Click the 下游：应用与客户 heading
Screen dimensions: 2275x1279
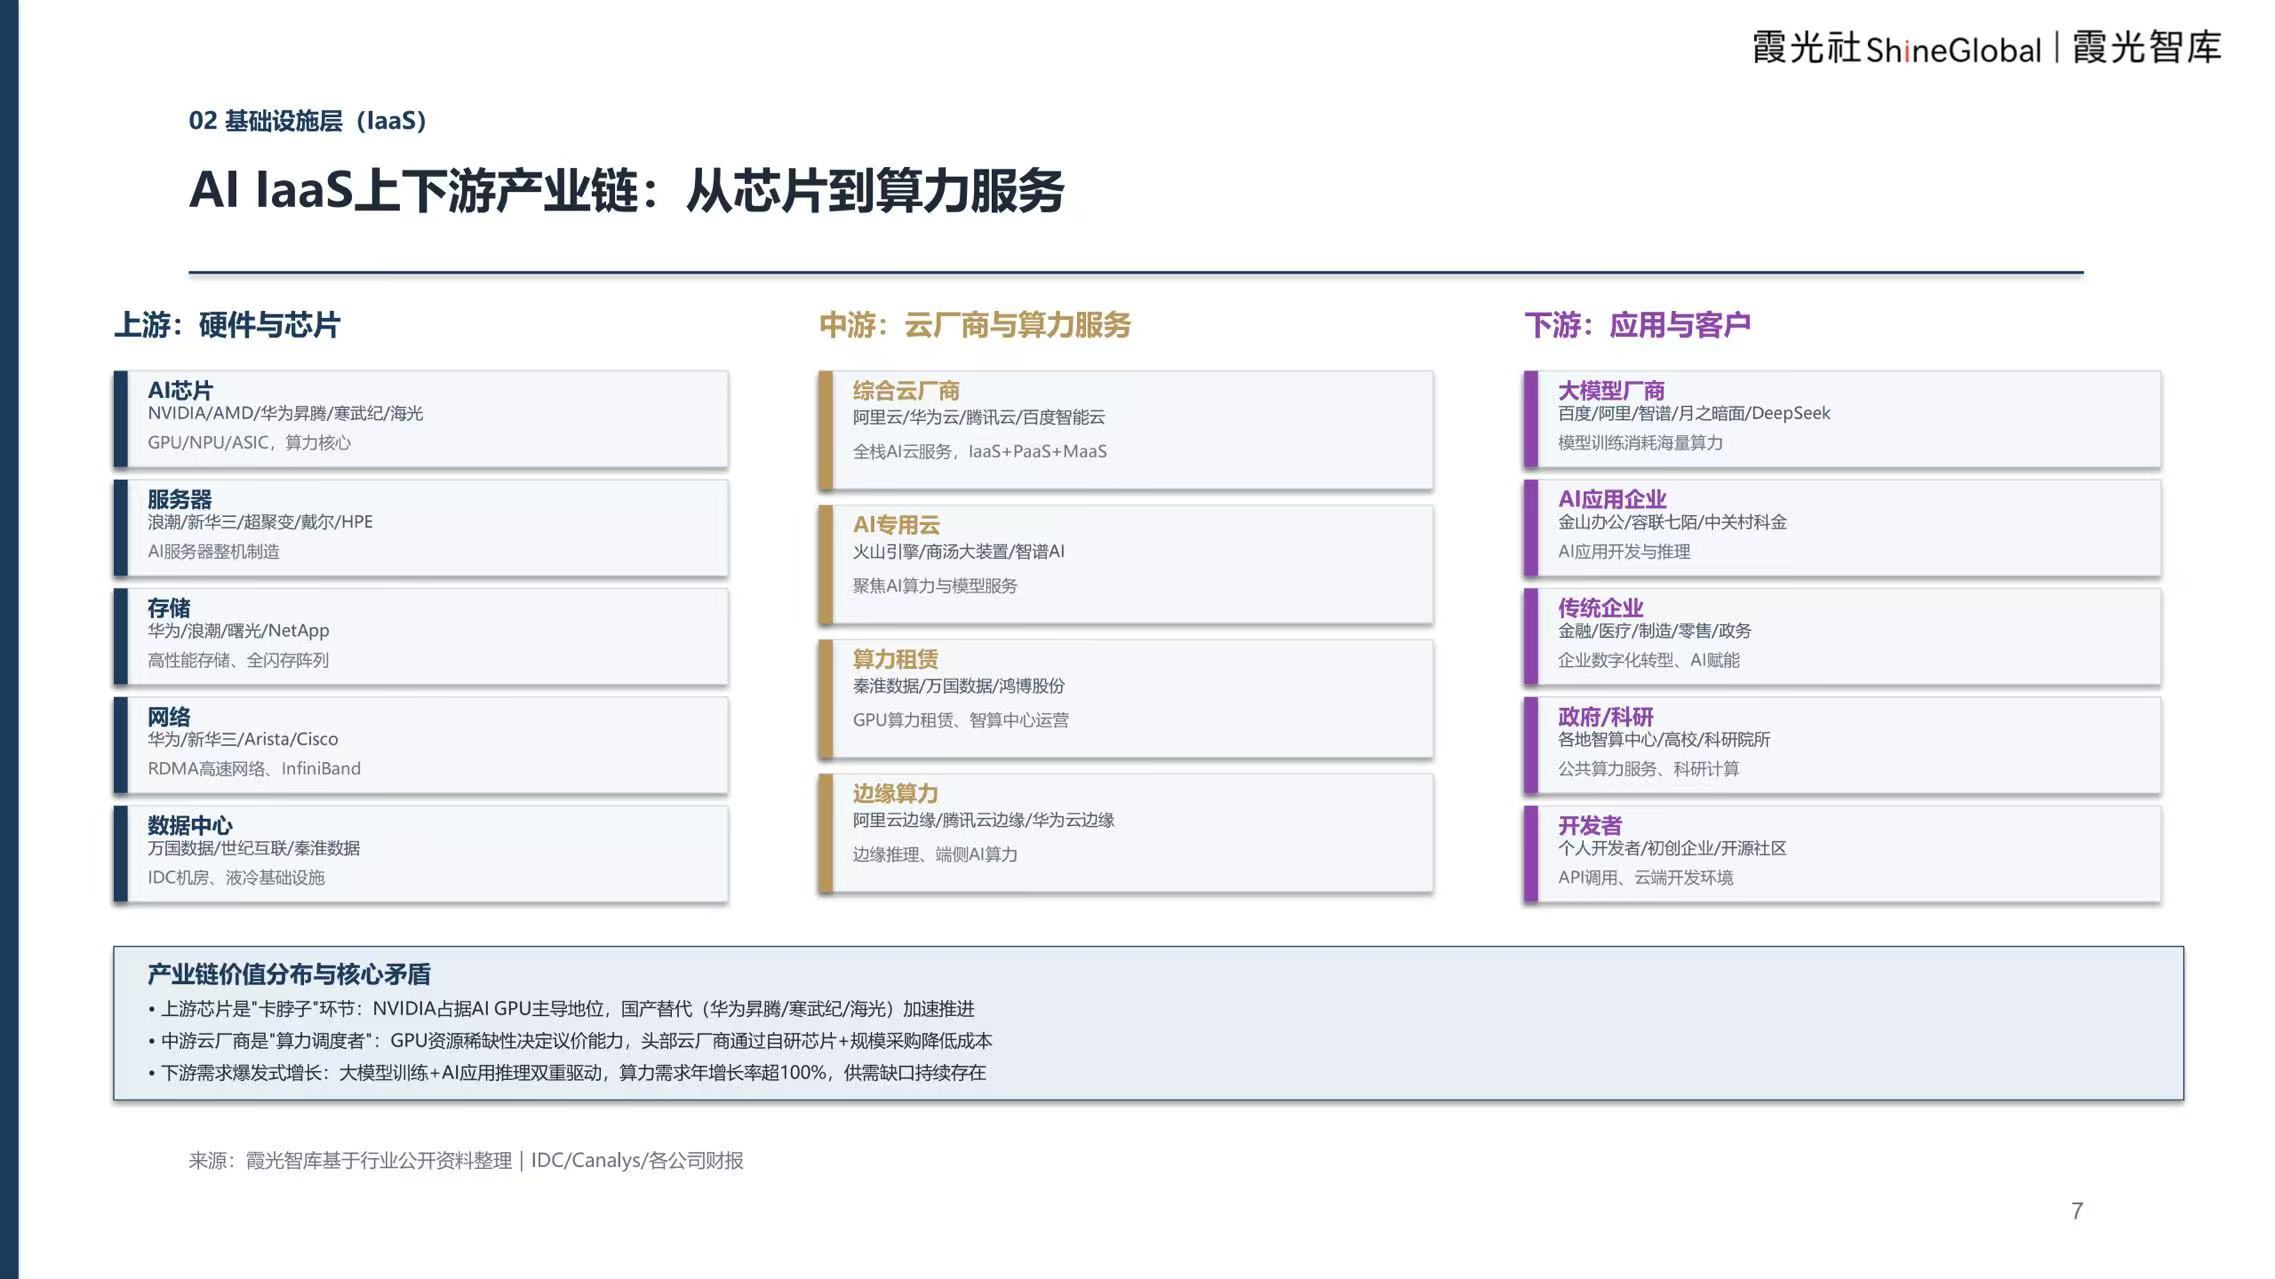(1637, 325)
